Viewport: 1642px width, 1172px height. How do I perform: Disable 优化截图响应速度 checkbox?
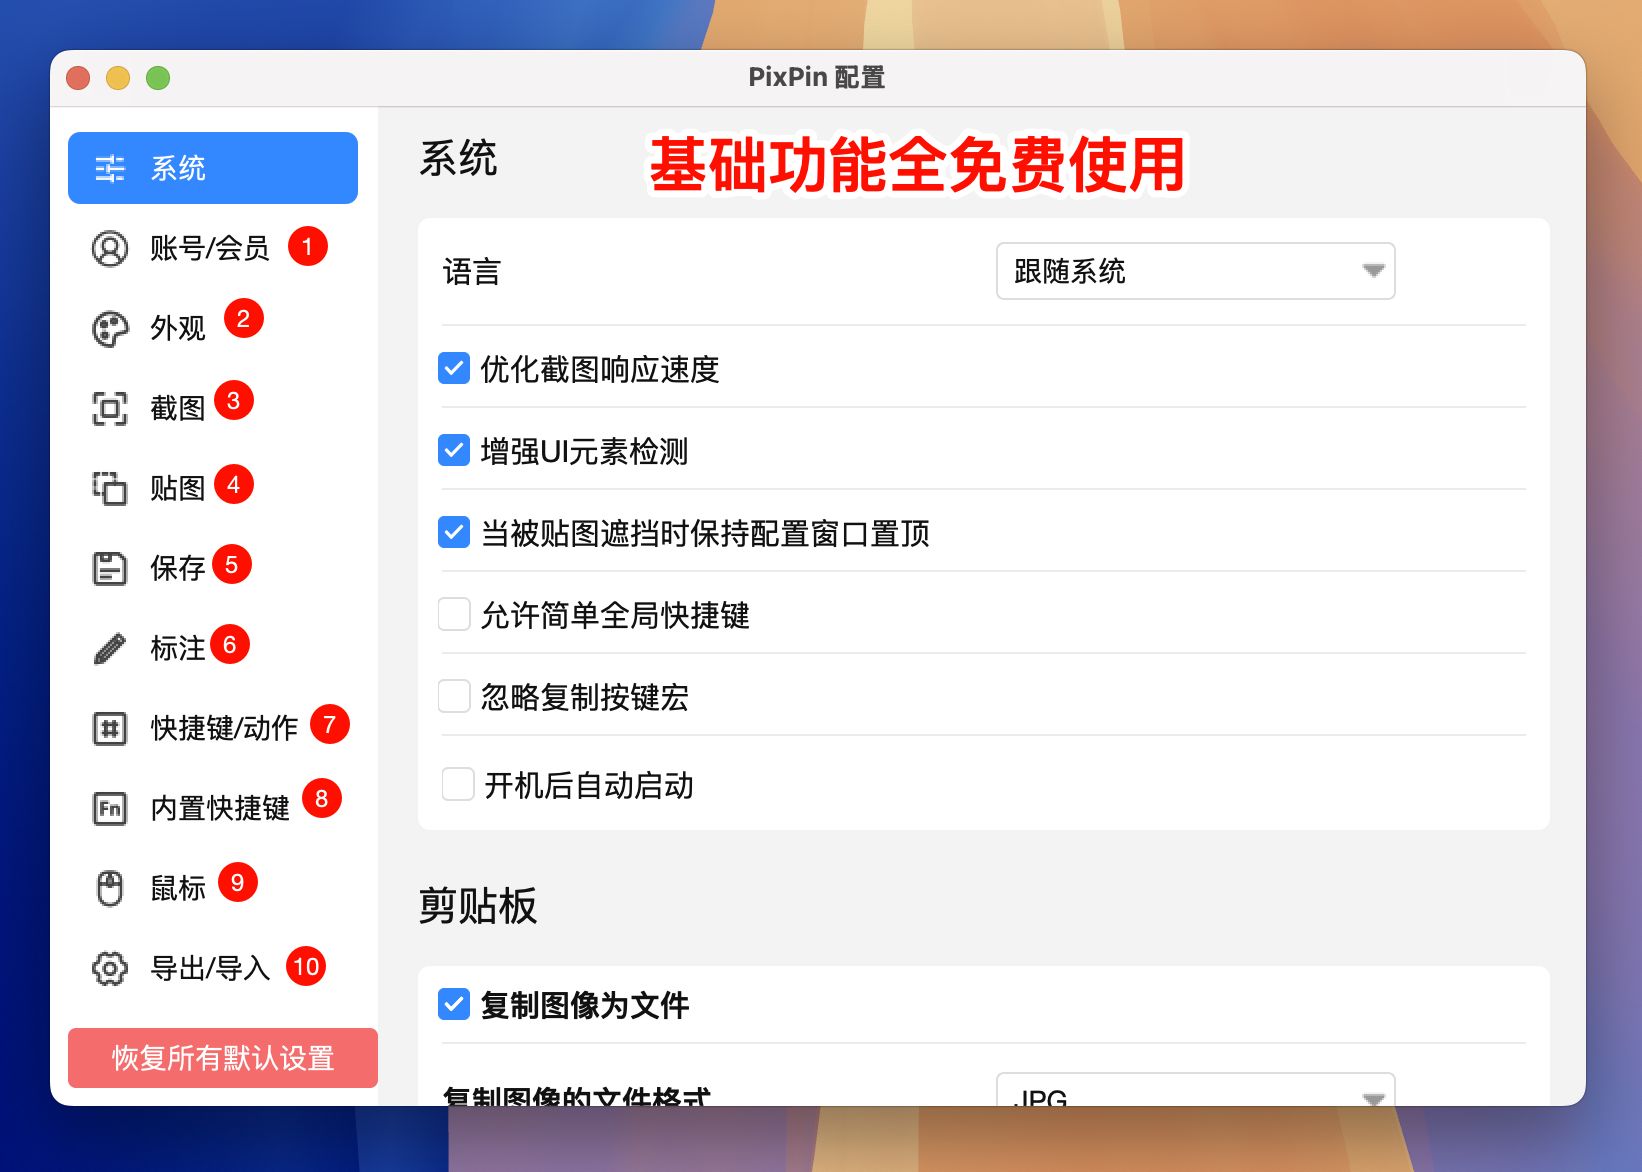pyautogui.click(x=453, y=368)
